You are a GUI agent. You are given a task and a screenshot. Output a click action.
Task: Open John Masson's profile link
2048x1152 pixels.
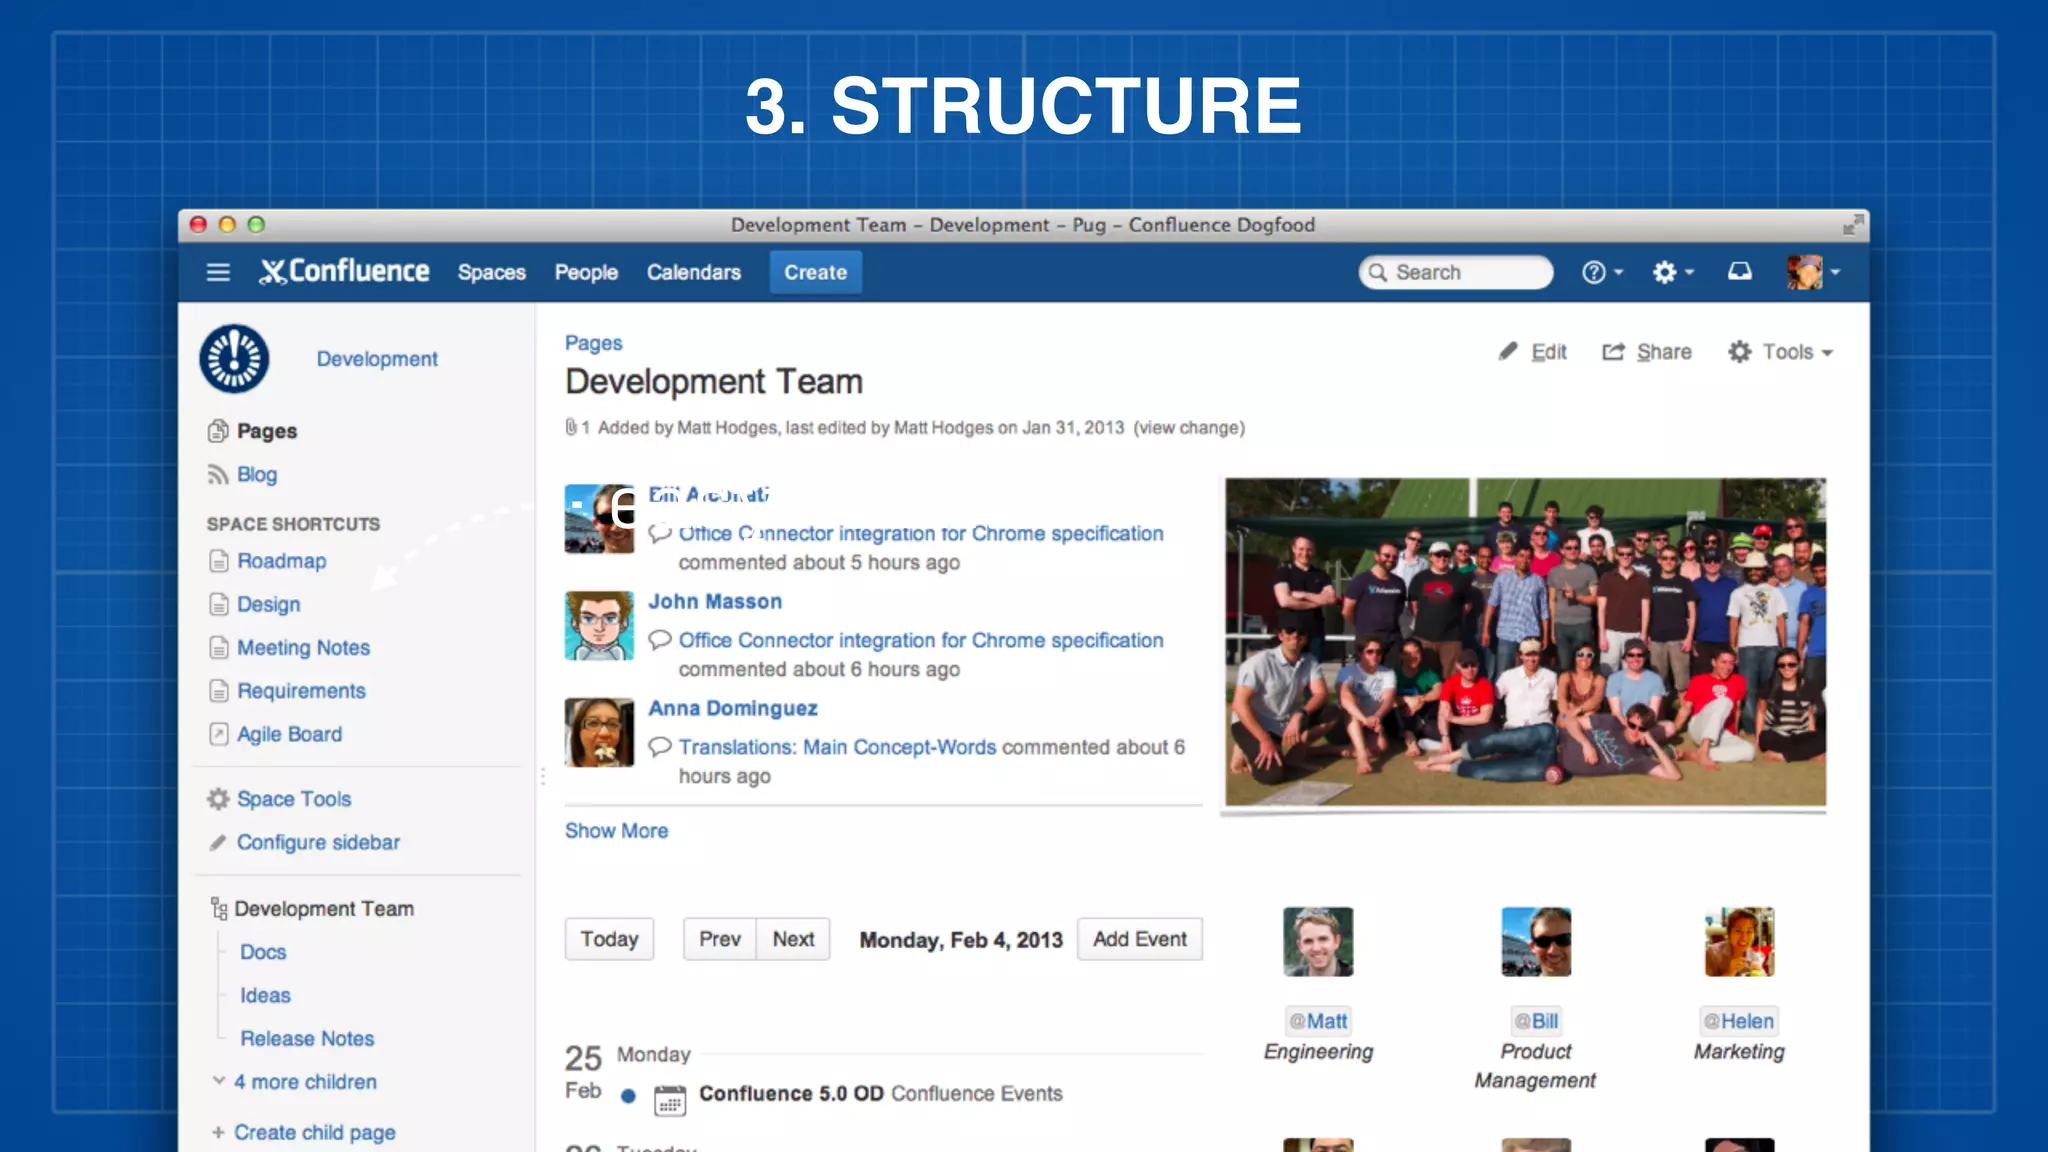(x=715, y=601)
